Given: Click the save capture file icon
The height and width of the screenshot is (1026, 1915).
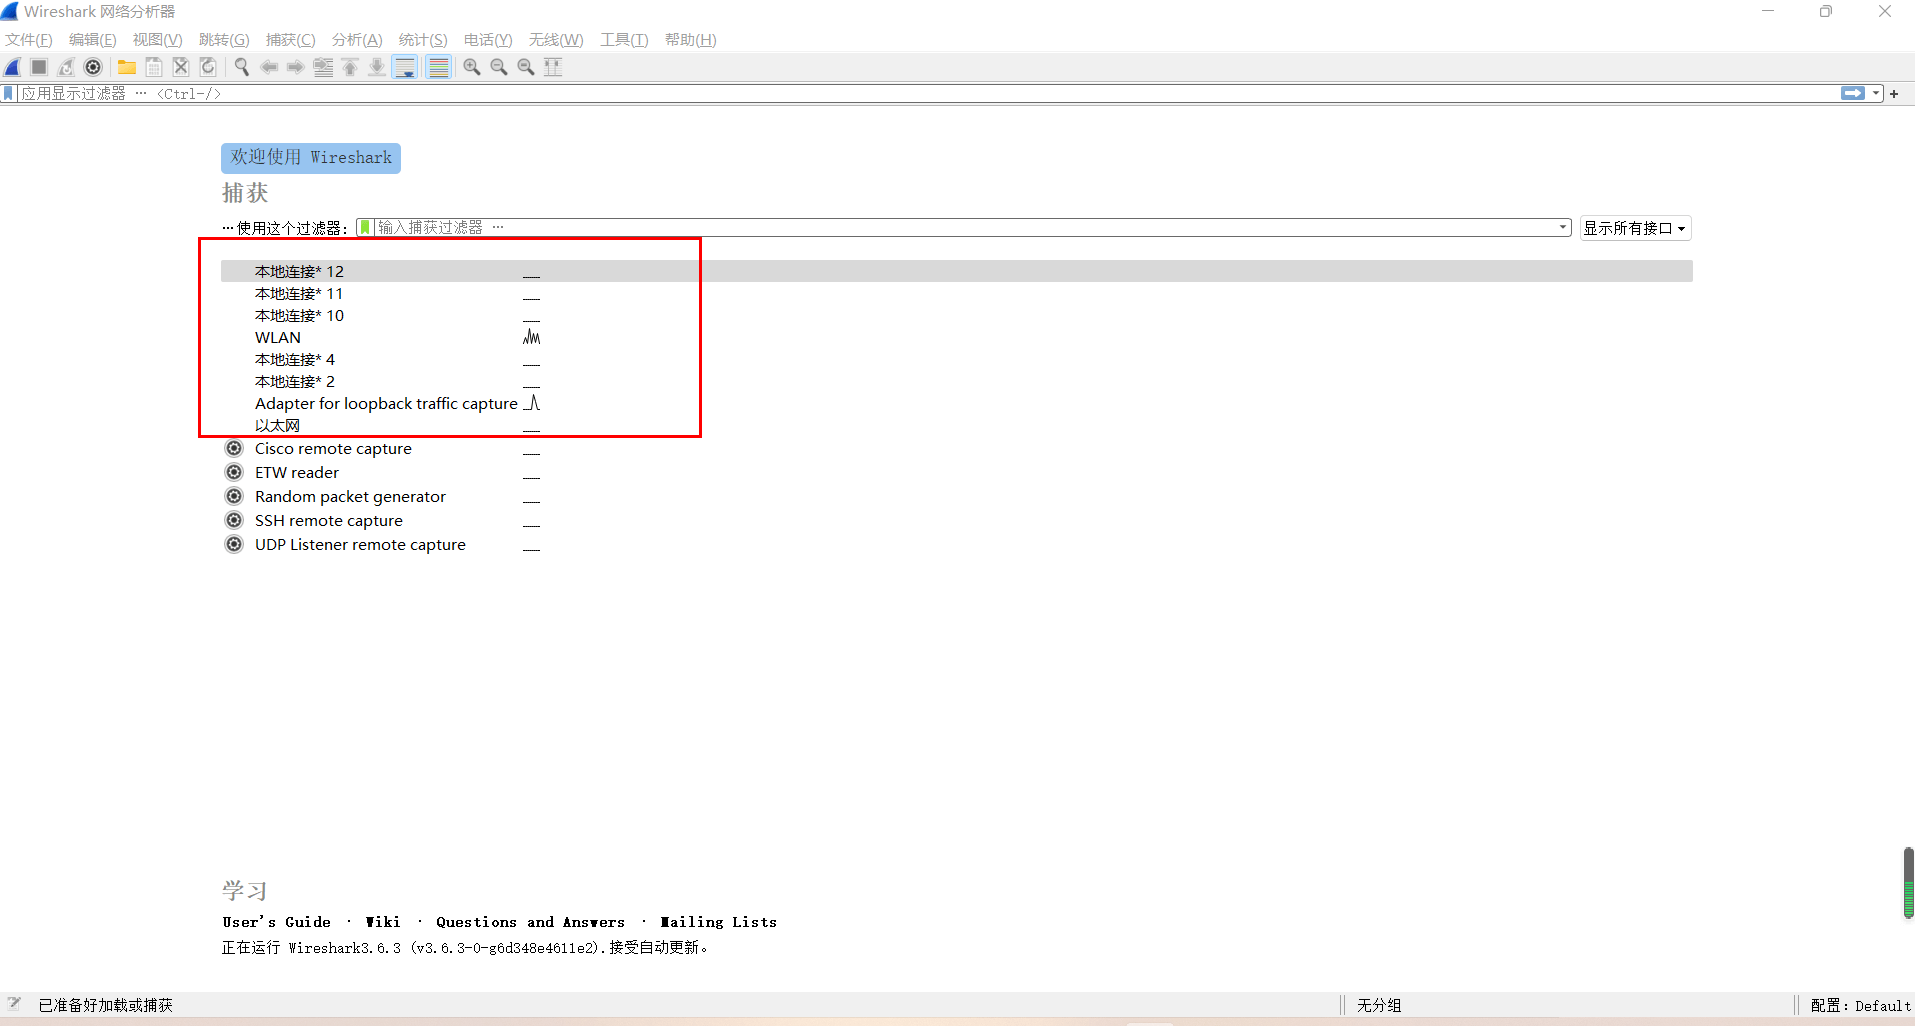Looking at the screenshot, I should click(154, 67).
